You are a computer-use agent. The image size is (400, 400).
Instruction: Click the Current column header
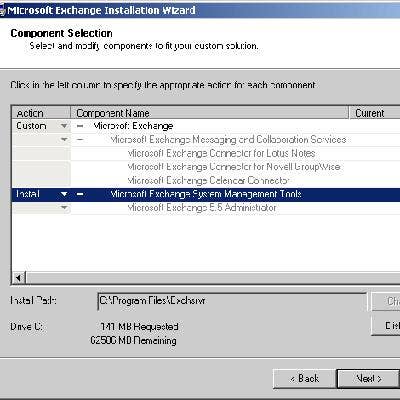(375, 113)
